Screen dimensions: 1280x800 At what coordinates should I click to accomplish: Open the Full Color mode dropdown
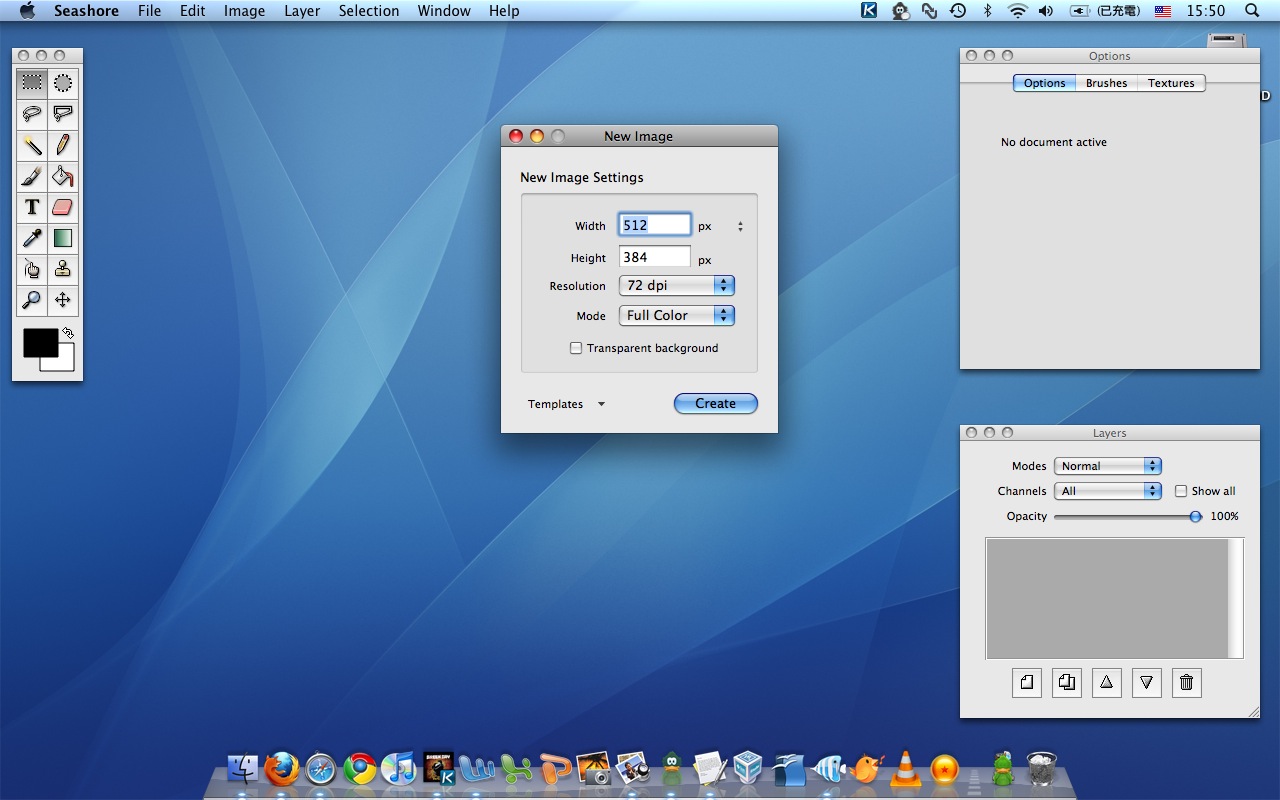(676, 316)
